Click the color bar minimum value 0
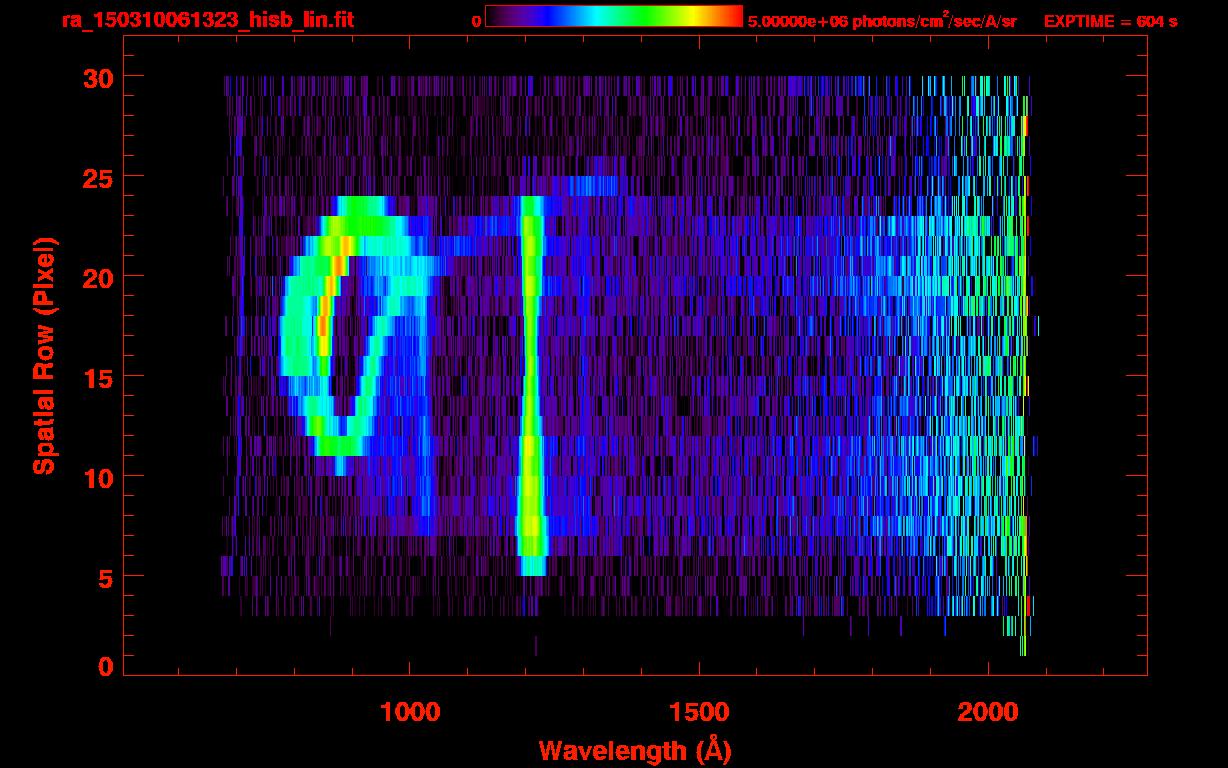Image resolution: width=1228 pixels, height=768 pixels. click(x=477, y=20)
